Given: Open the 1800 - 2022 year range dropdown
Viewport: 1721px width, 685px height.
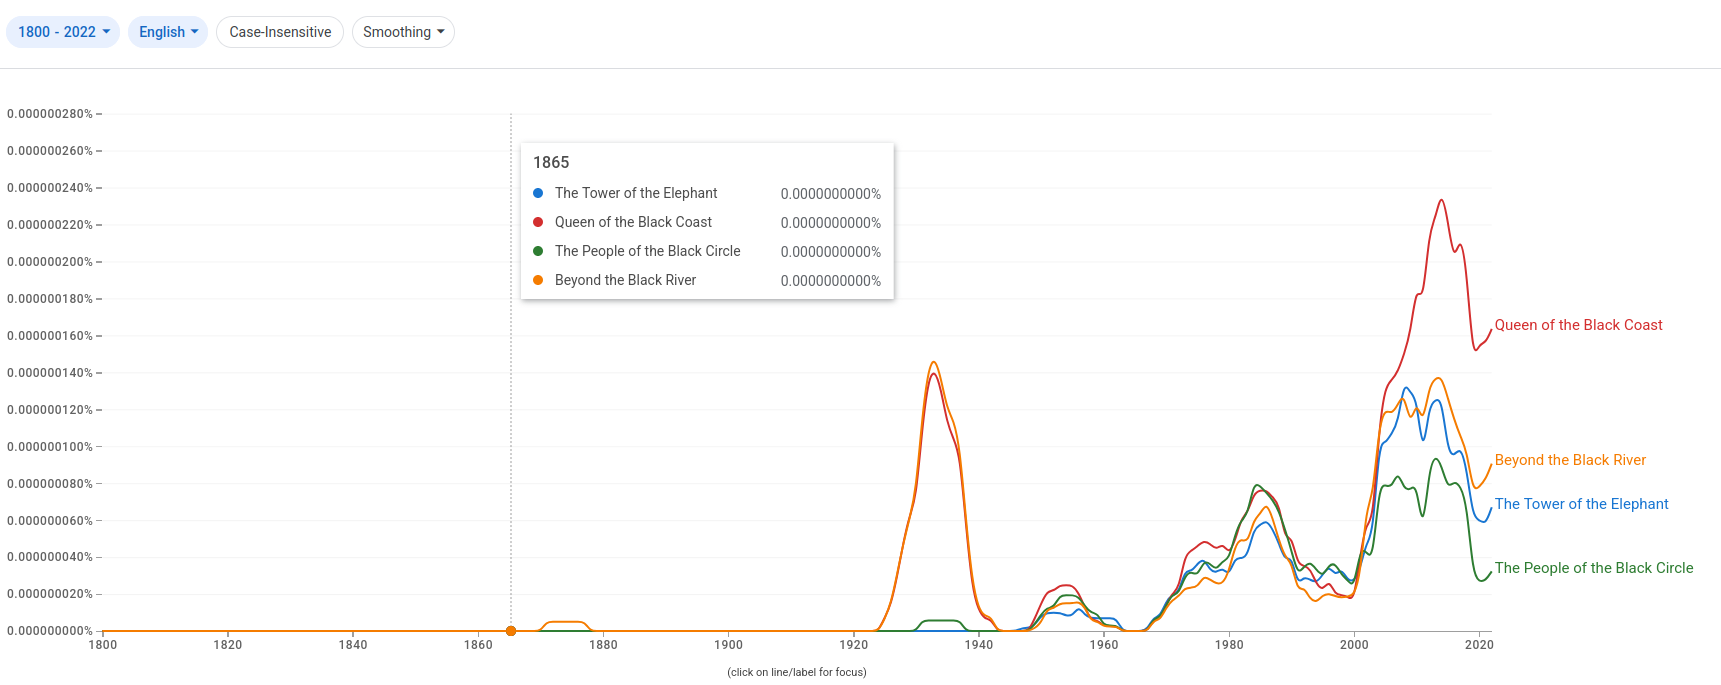Looking at the screenshot, I should [63, 32].
